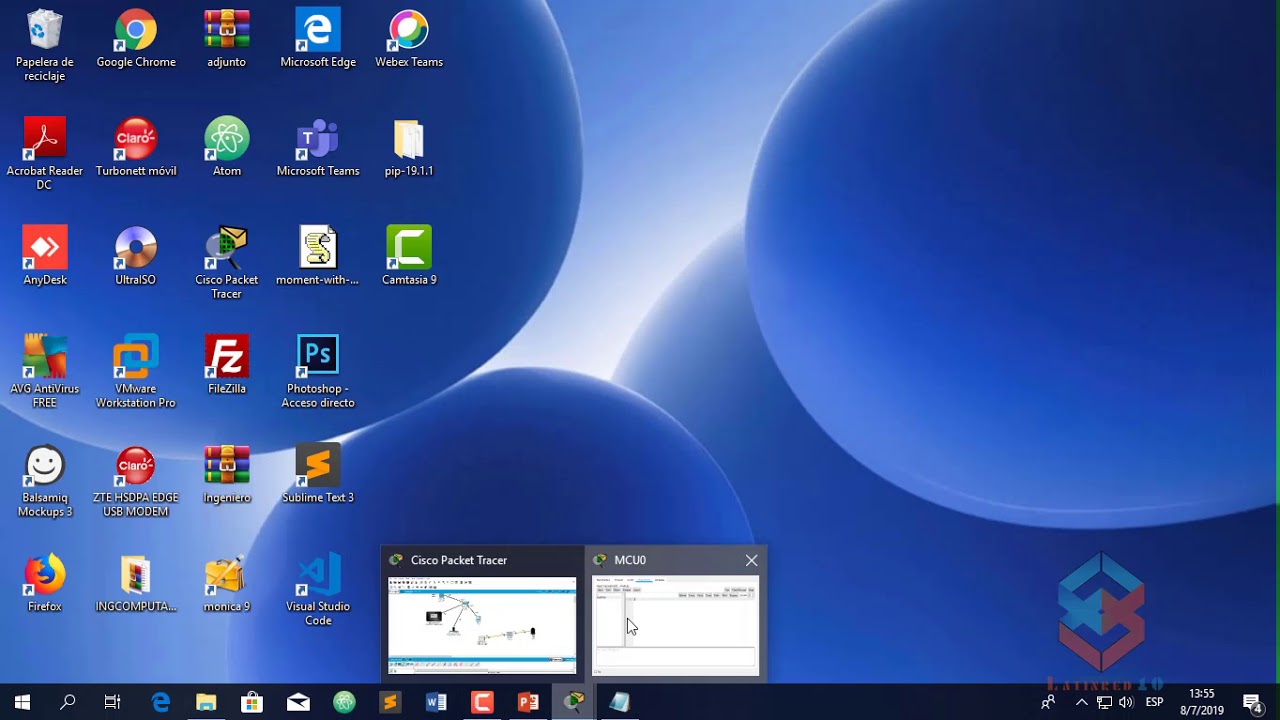The height and width of the screenshot is (720, 1280).
Task: Select the Firefox desktop shortcut
Action: (45, 584)
